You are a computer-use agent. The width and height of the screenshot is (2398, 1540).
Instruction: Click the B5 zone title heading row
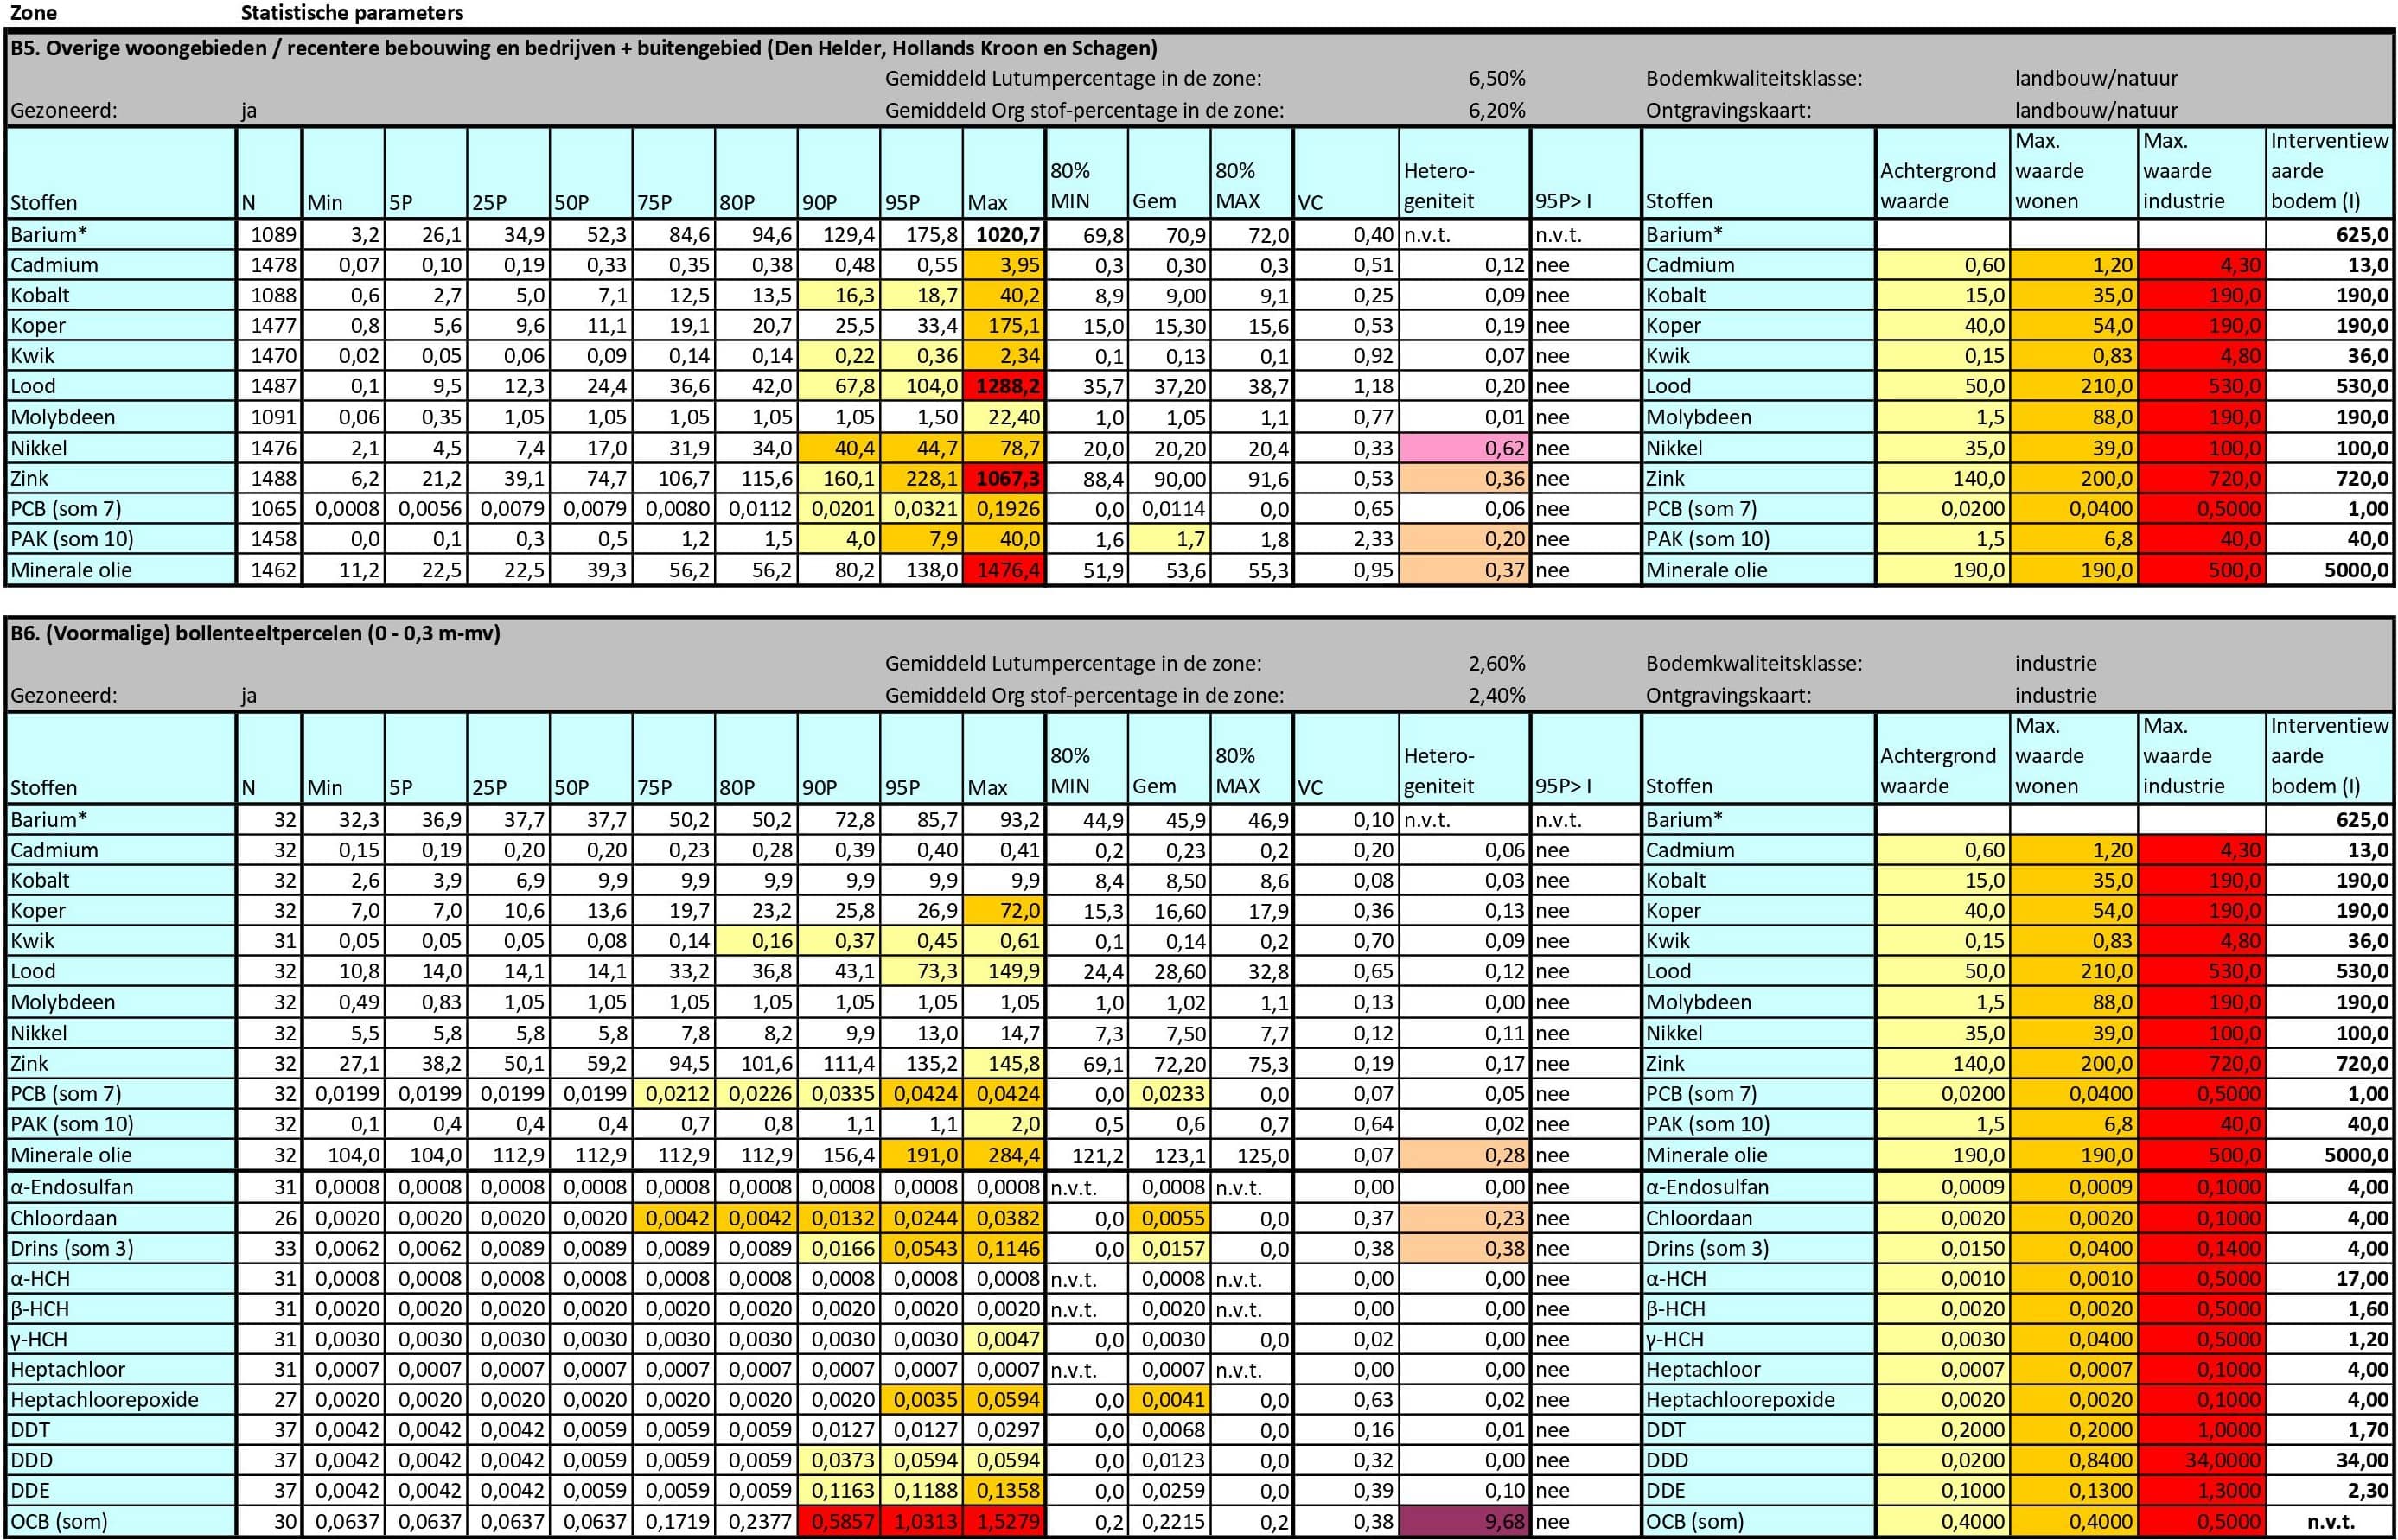click(583, 48)
